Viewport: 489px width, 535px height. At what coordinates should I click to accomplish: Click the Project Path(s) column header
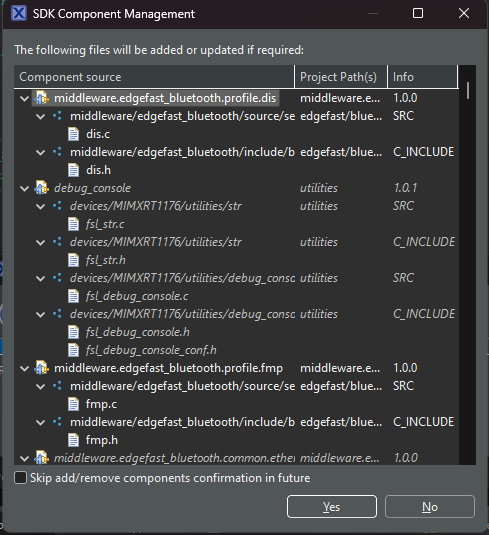(x=341, y=77)
